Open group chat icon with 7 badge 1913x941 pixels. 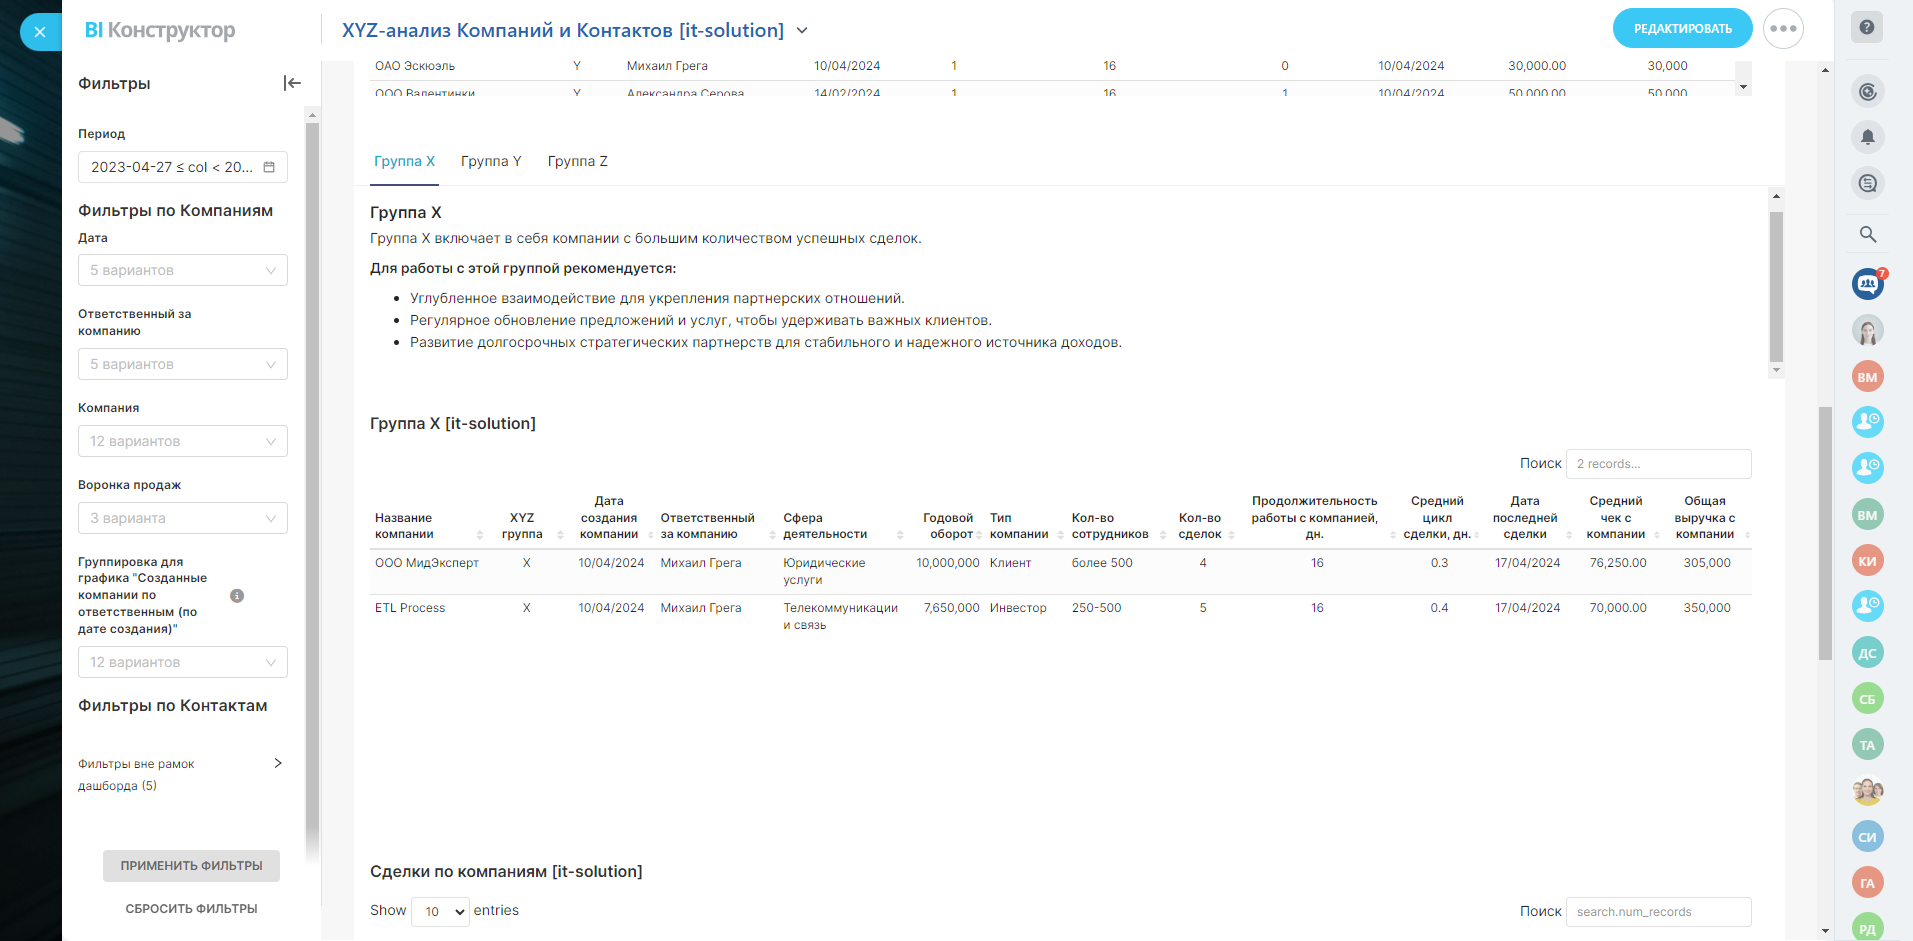coord(1867,284)
